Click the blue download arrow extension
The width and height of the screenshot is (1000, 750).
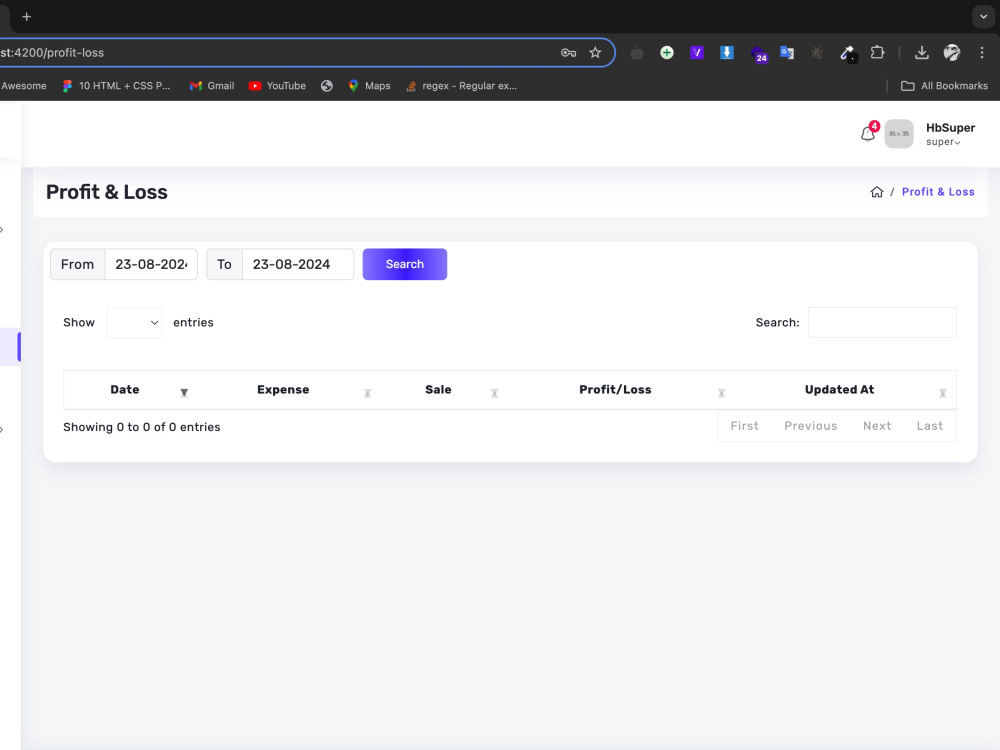726,52
